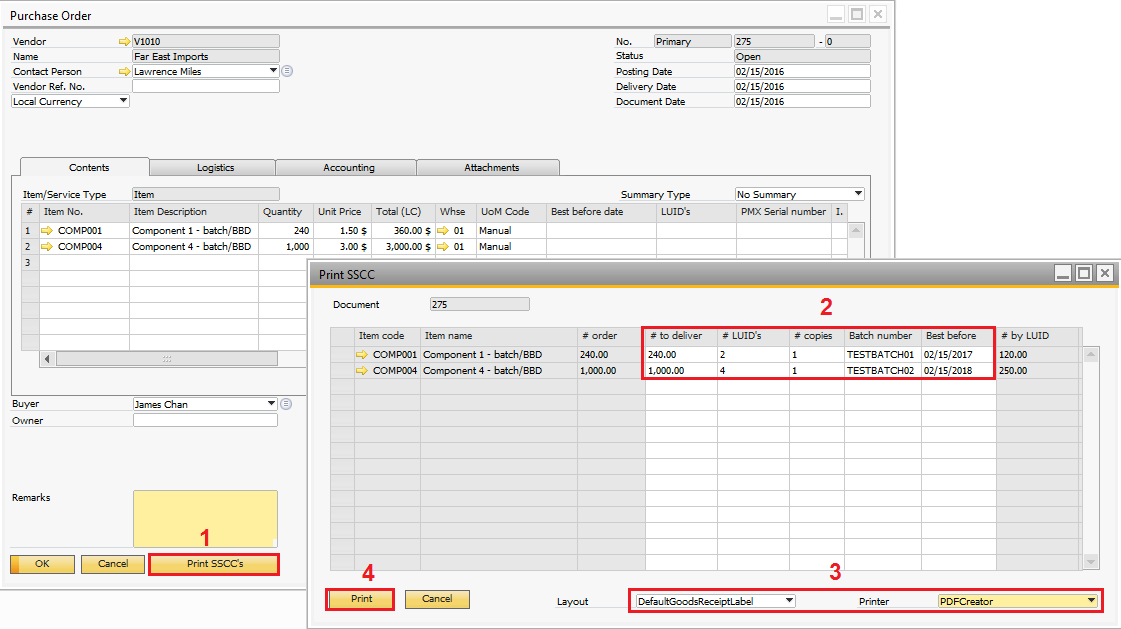
Task: Expand the Layout DefaultGoodsReceiptLabel dropdown
Action: [x=789, y=601]
